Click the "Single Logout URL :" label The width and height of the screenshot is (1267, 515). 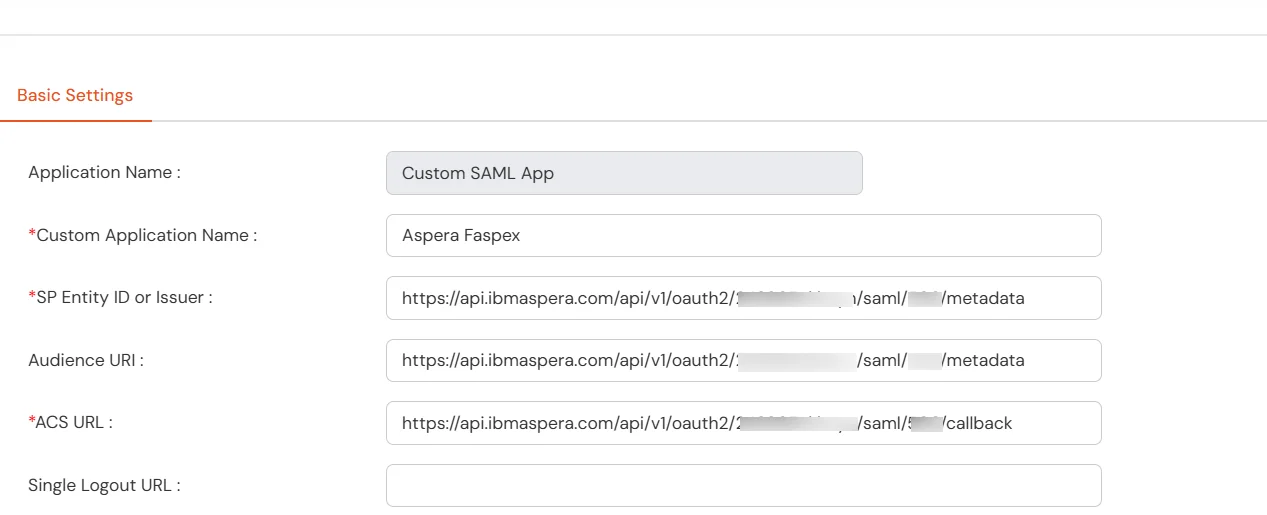pyautogui.click(x=104, y=485)
